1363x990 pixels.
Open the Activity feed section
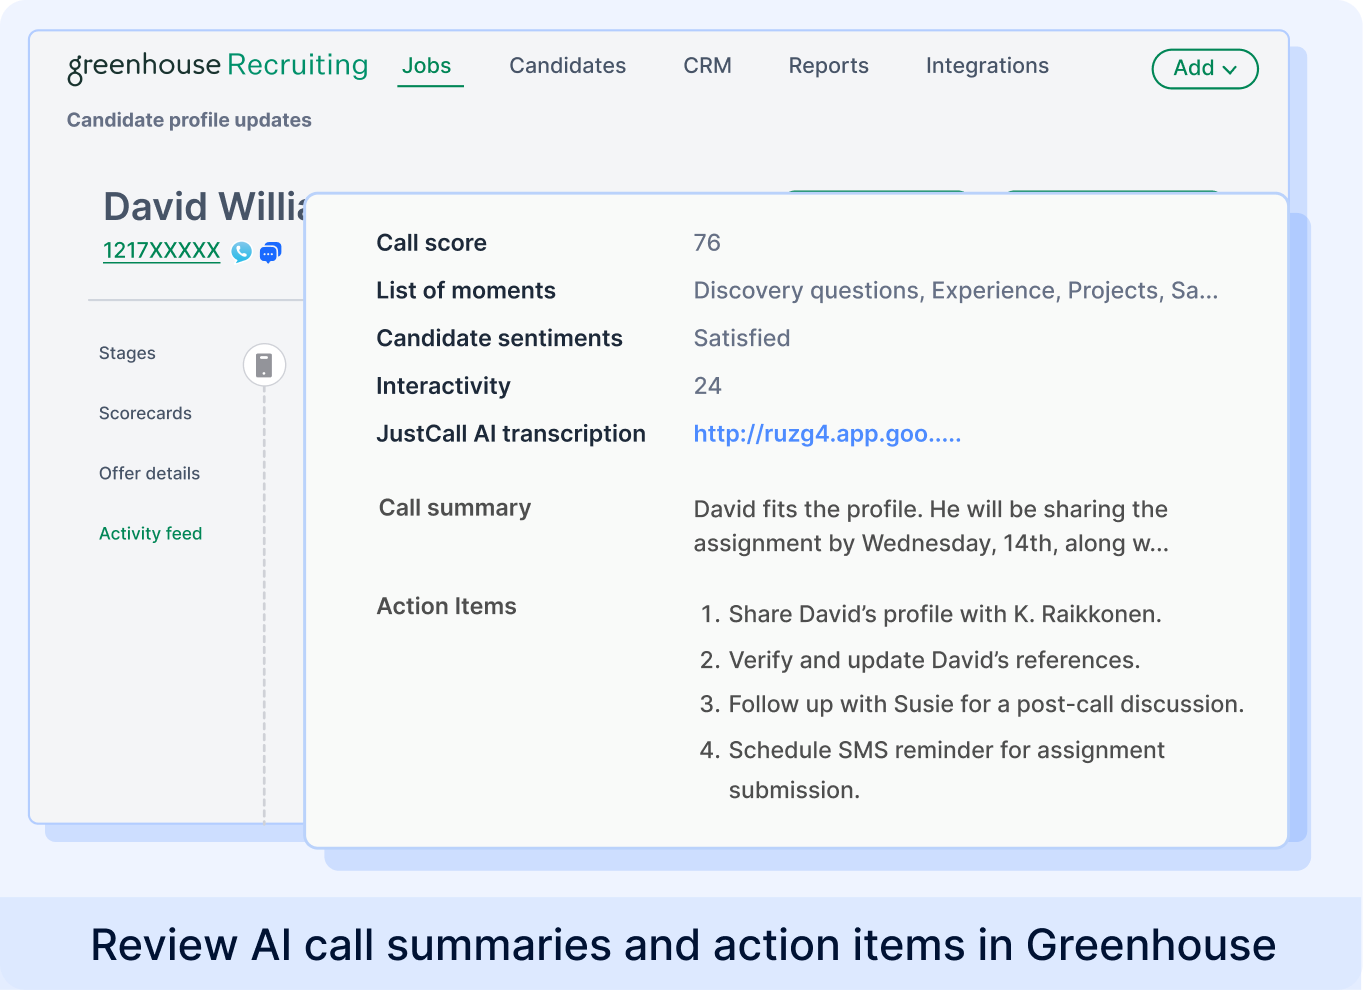click(150, 534)
